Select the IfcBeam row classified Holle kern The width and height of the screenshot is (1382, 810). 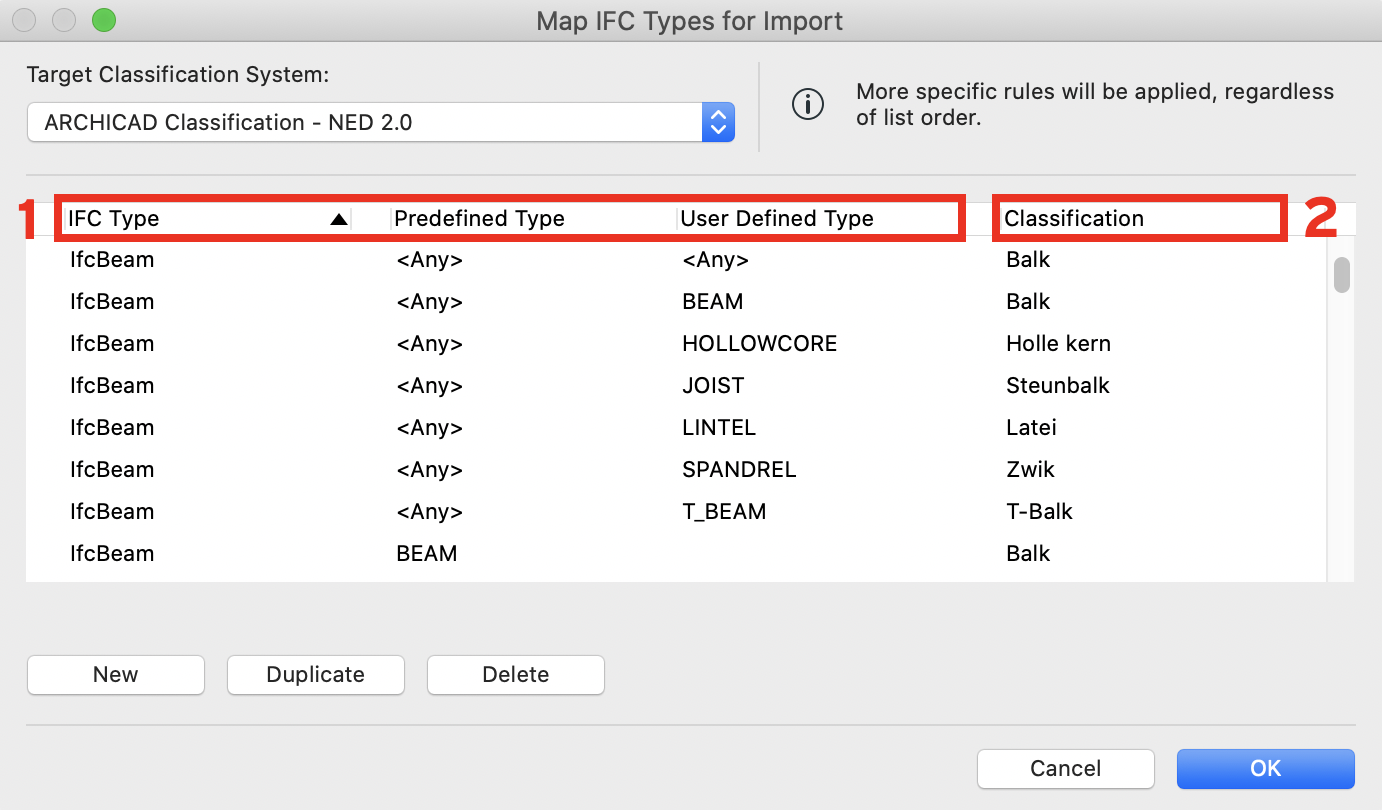676,343
